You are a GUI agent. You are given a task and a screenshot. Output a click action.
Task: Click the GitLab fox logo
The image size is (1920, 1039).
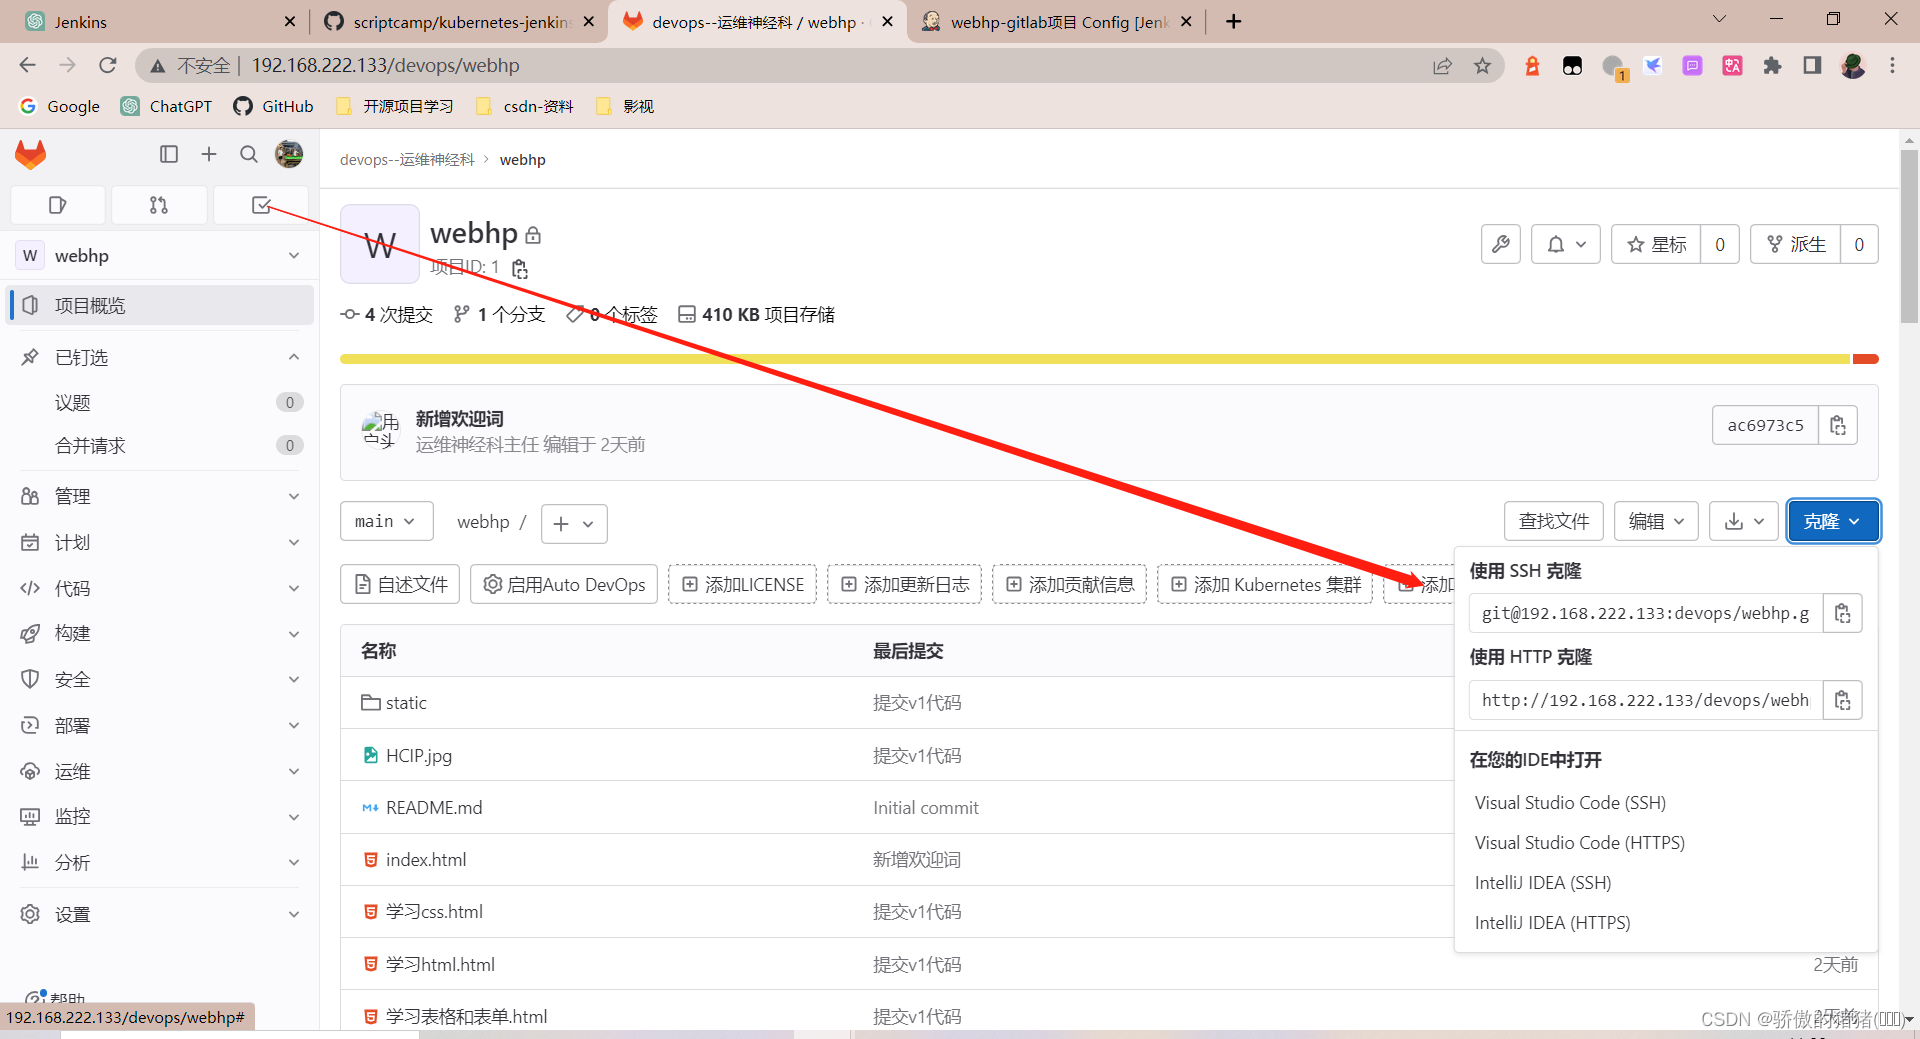(x=30, y=155)
